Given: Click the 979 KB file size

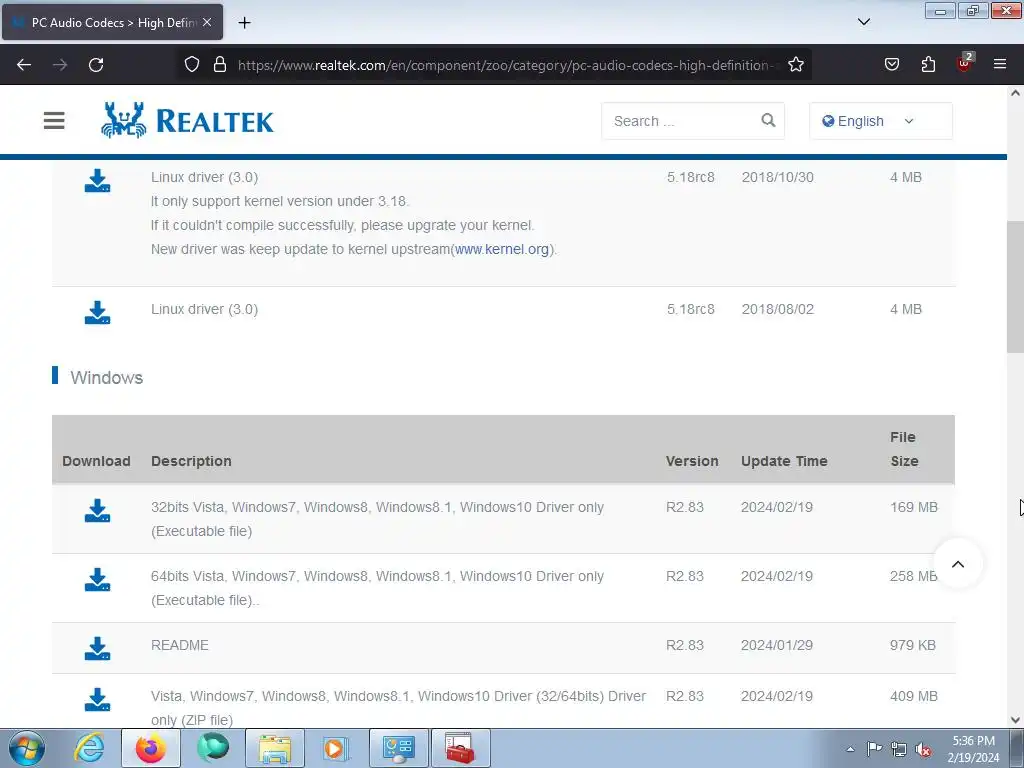Looking at the screenshot, I should pyautogui.click(x=912, y=645).
